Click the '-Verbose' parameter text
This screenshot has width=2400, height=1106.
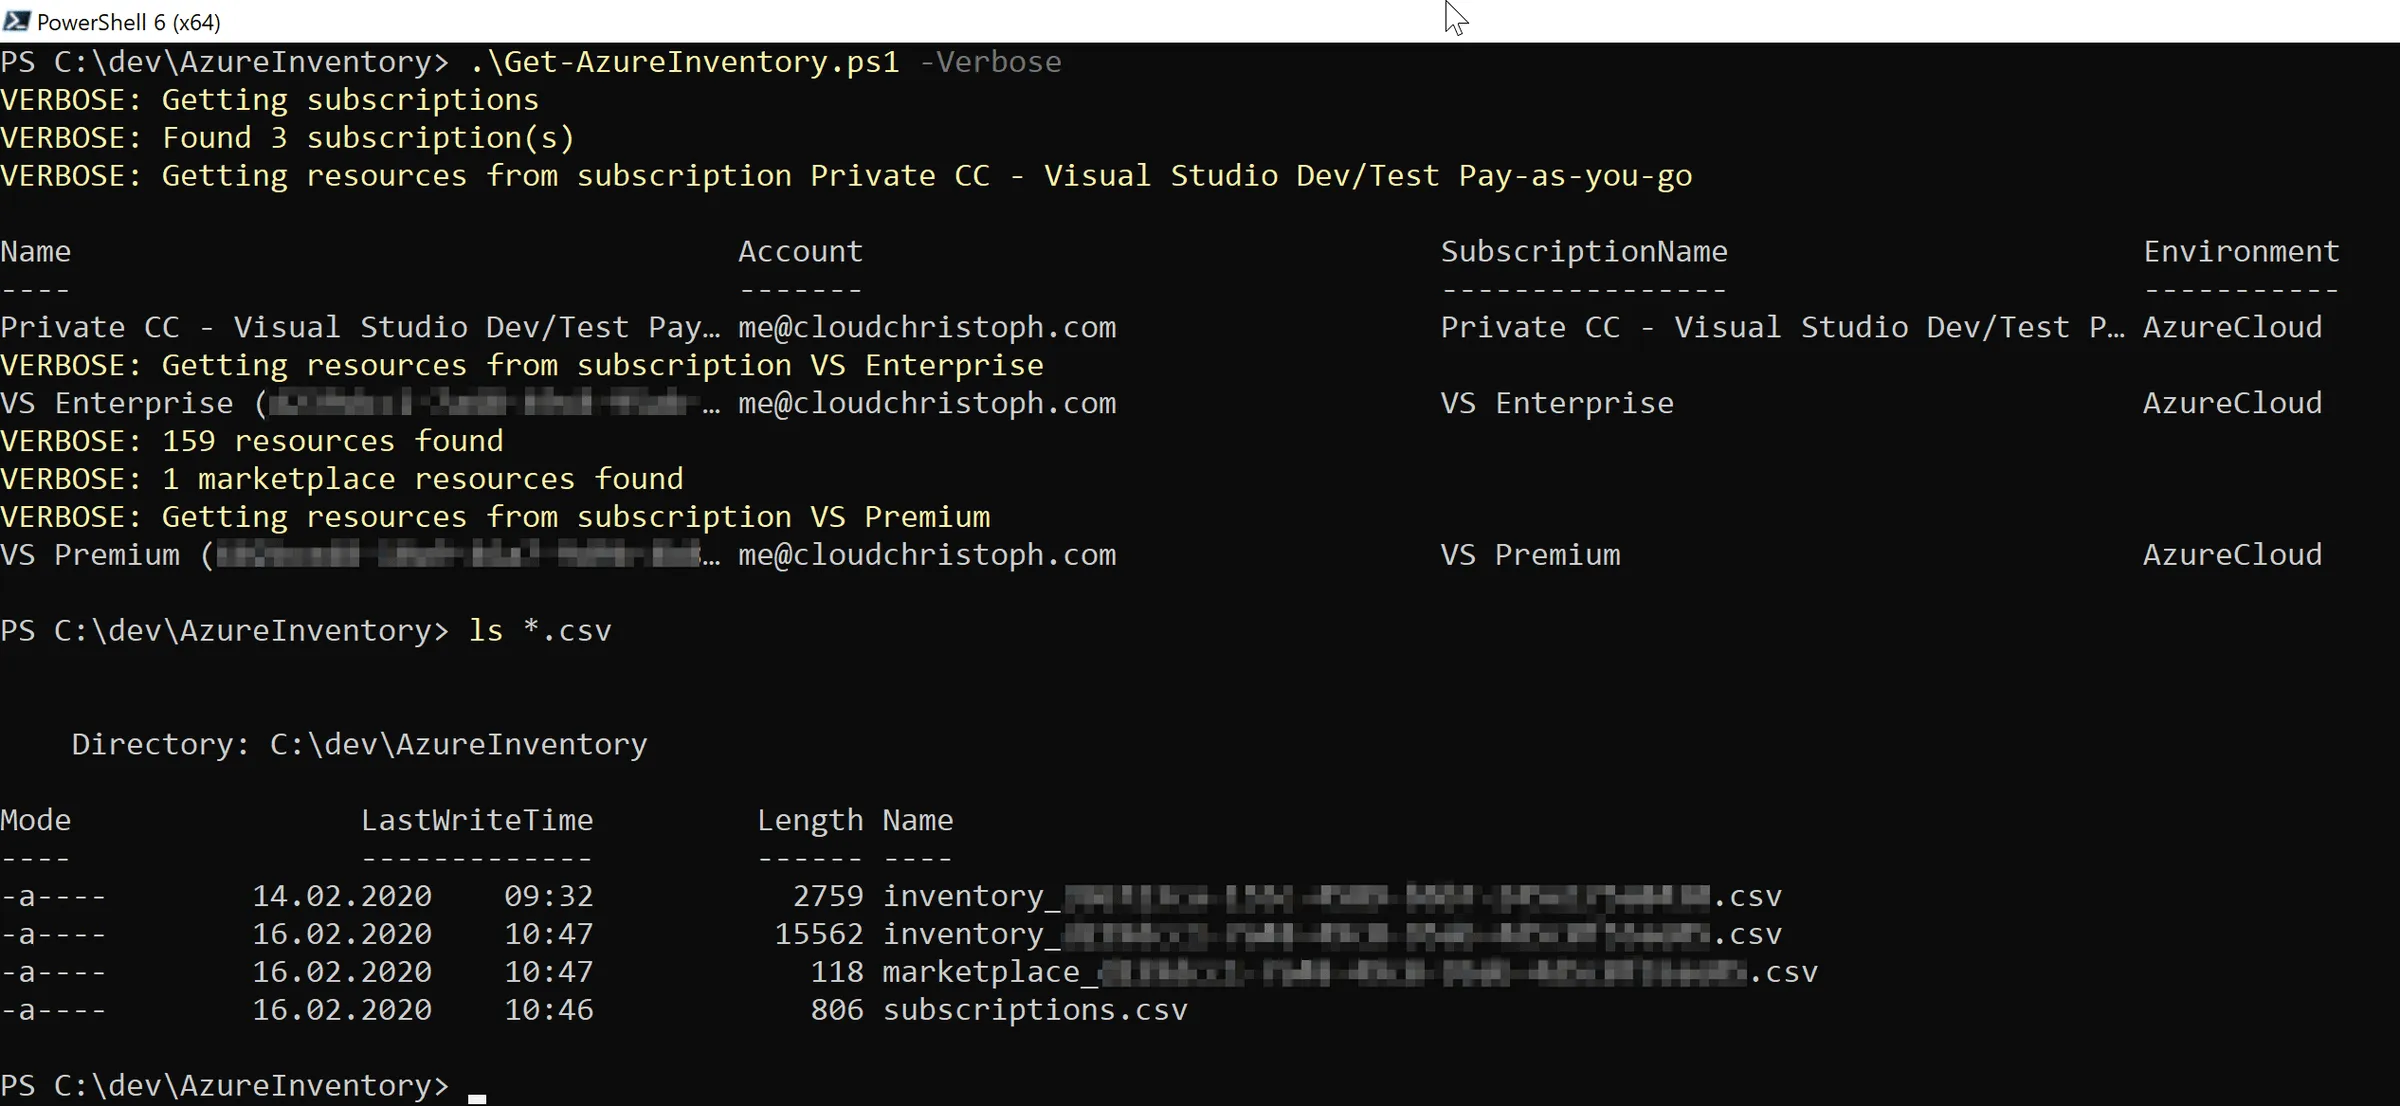coord(990,62)
